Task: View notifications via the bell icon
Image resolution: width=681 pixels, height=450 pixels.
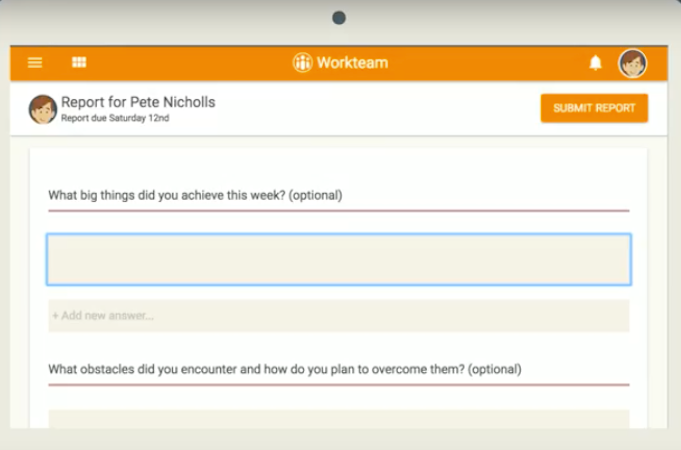Action: tap(595, 63)
